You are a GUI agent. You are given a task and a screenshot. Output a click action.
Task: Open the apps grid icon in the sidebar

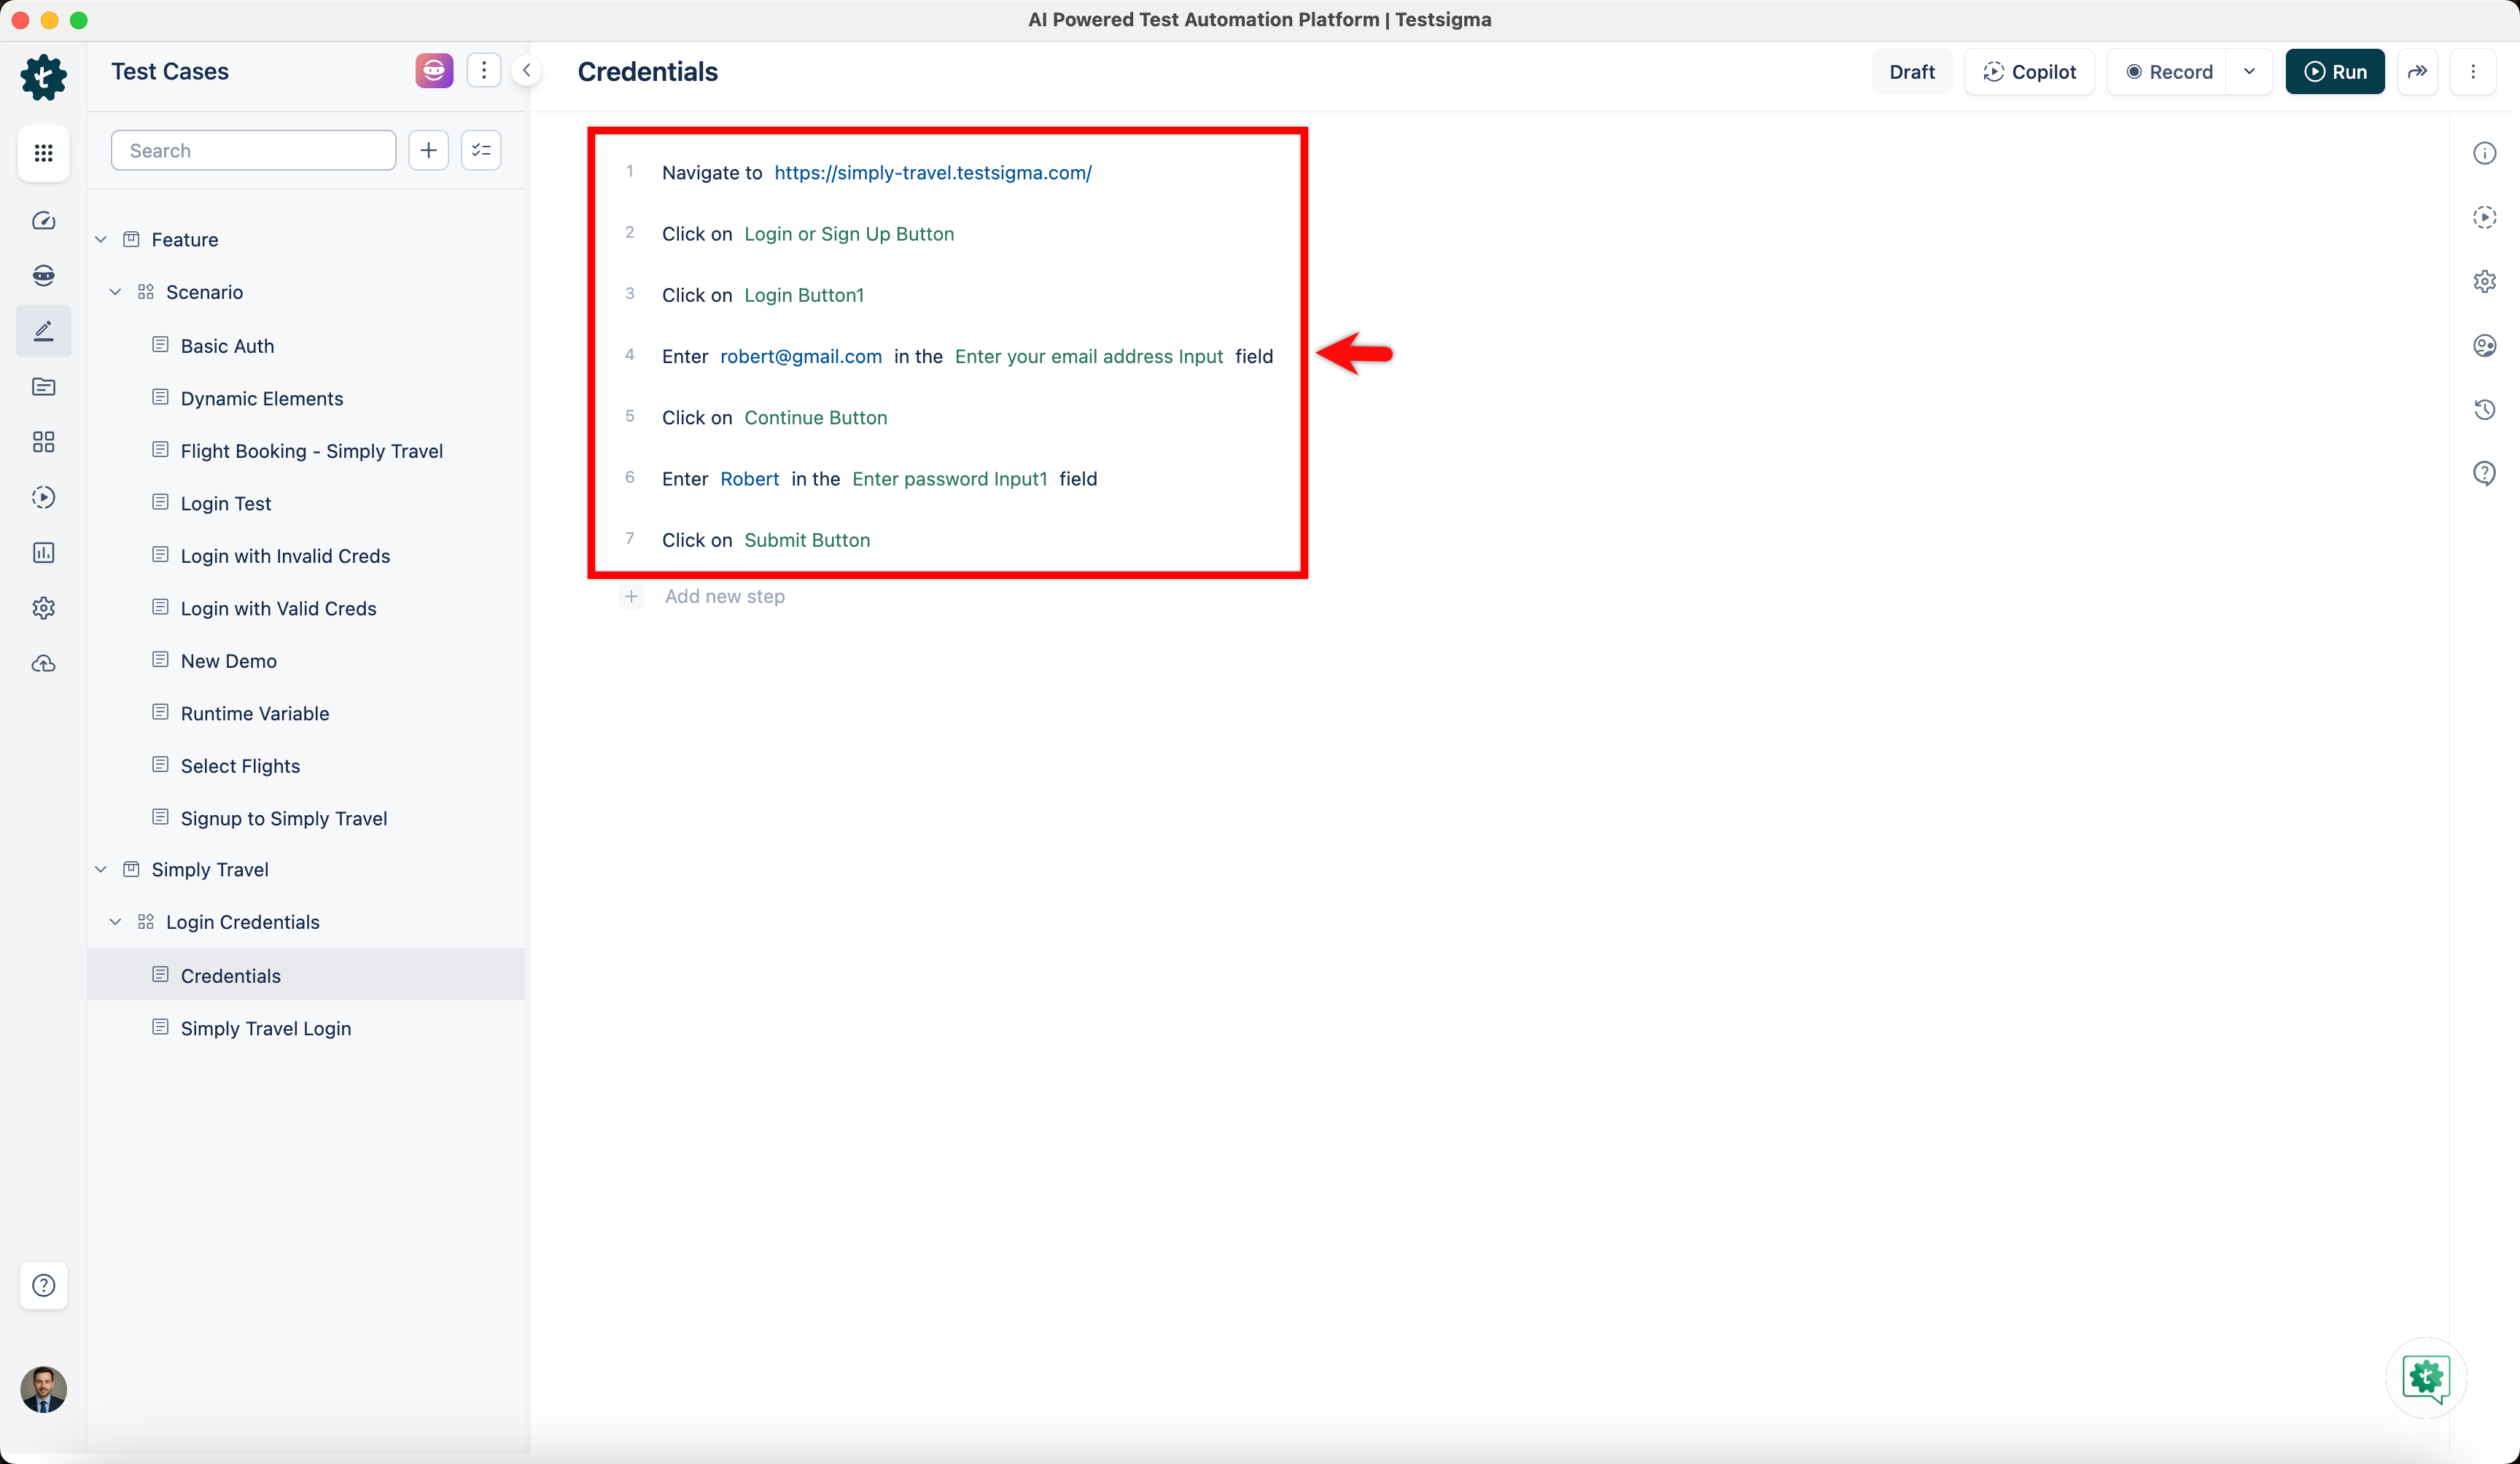tap(43, 153)
